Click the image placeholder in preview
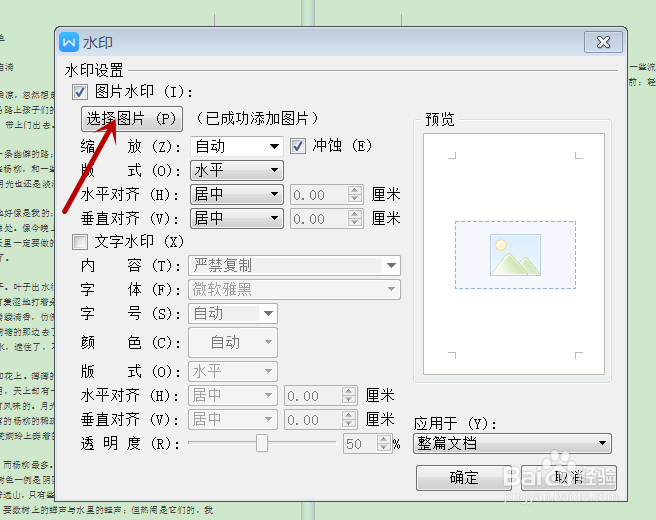The height and width of the screenshot is (520, 656). pos(515,255)
